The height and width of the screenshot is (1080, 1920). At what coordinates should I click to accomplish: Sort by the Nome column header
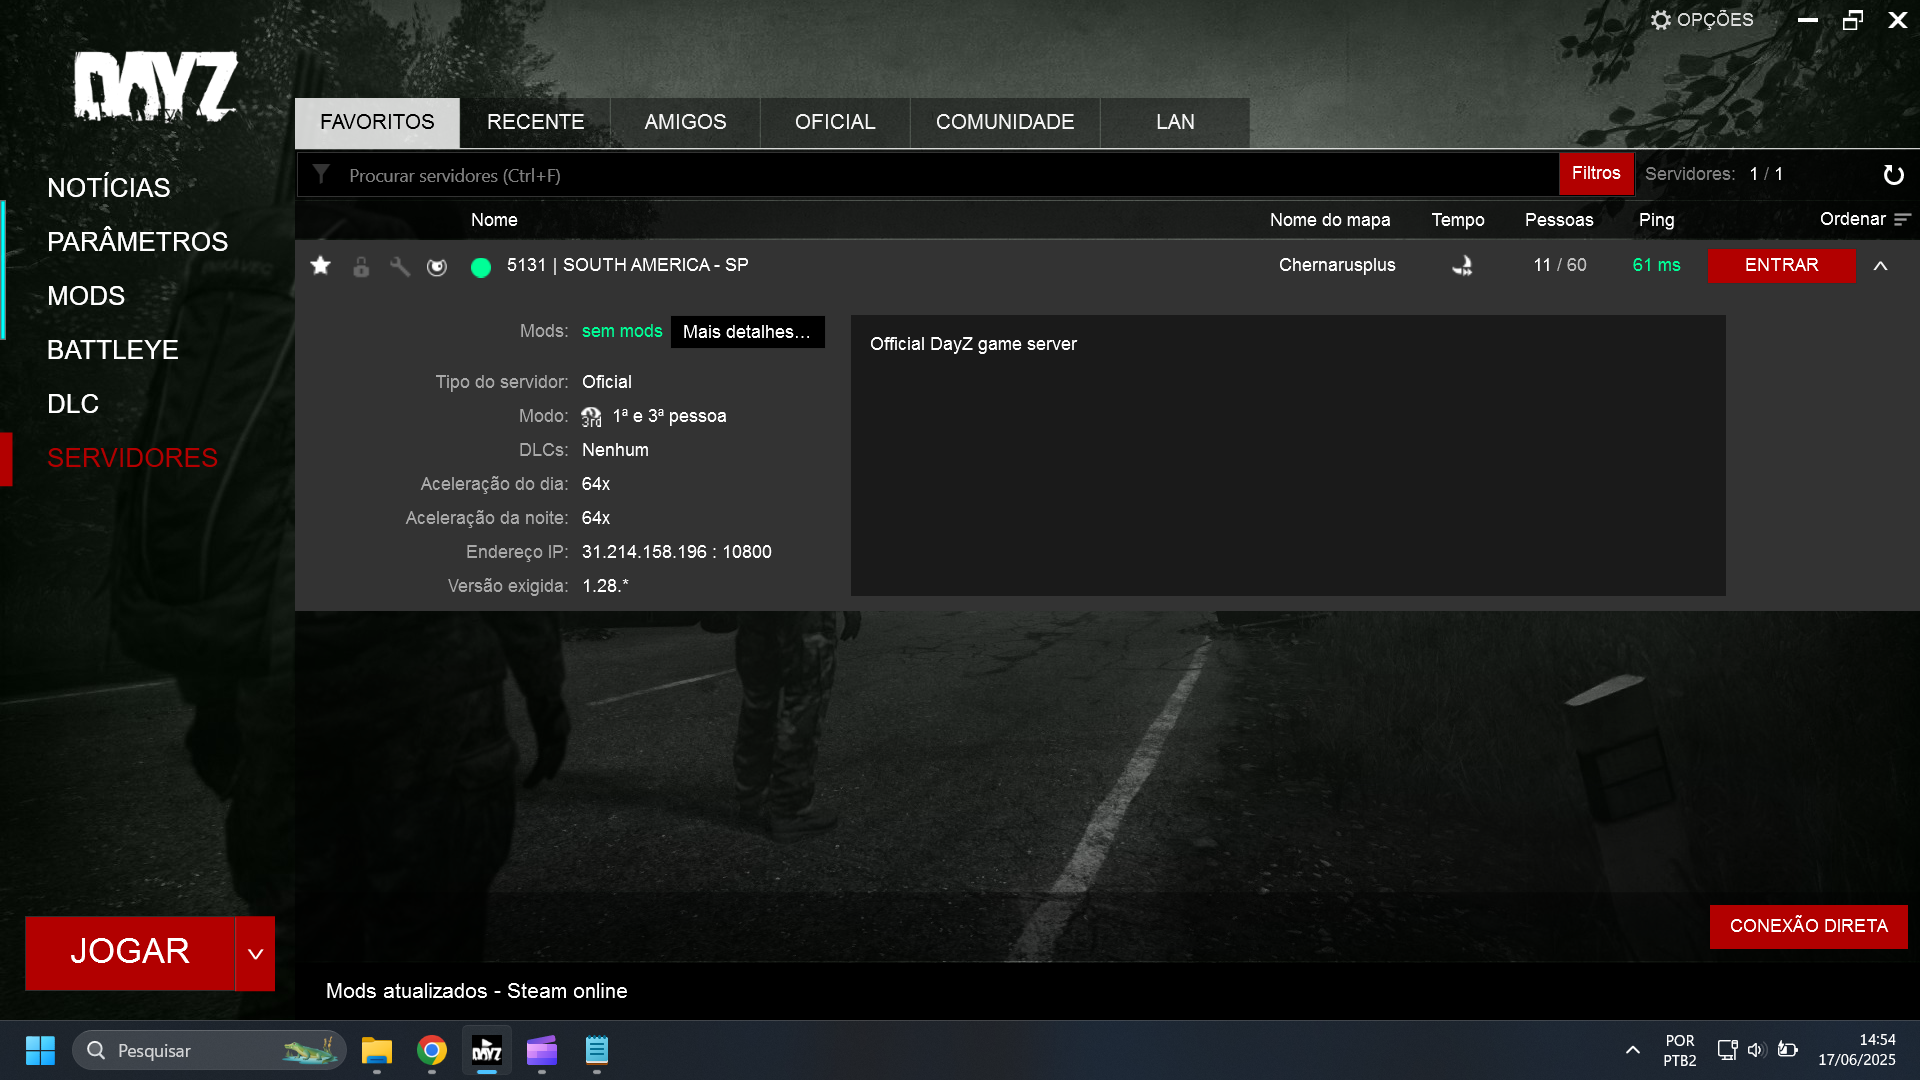click(x=494, y=220)
